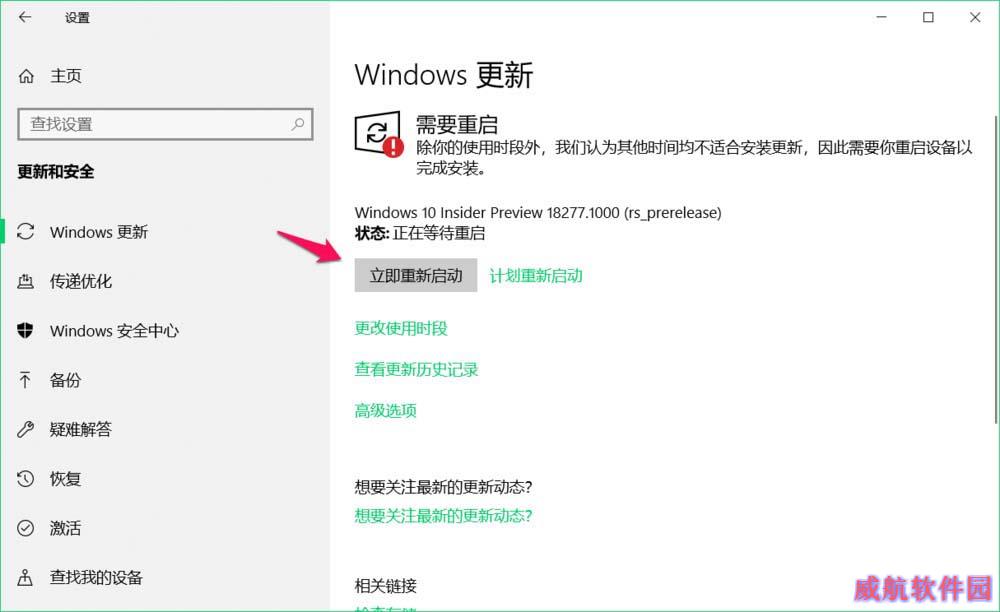1000x612 pixels.
Task: Open the 激活 checkmark circle icon
Action: point(26,528)
